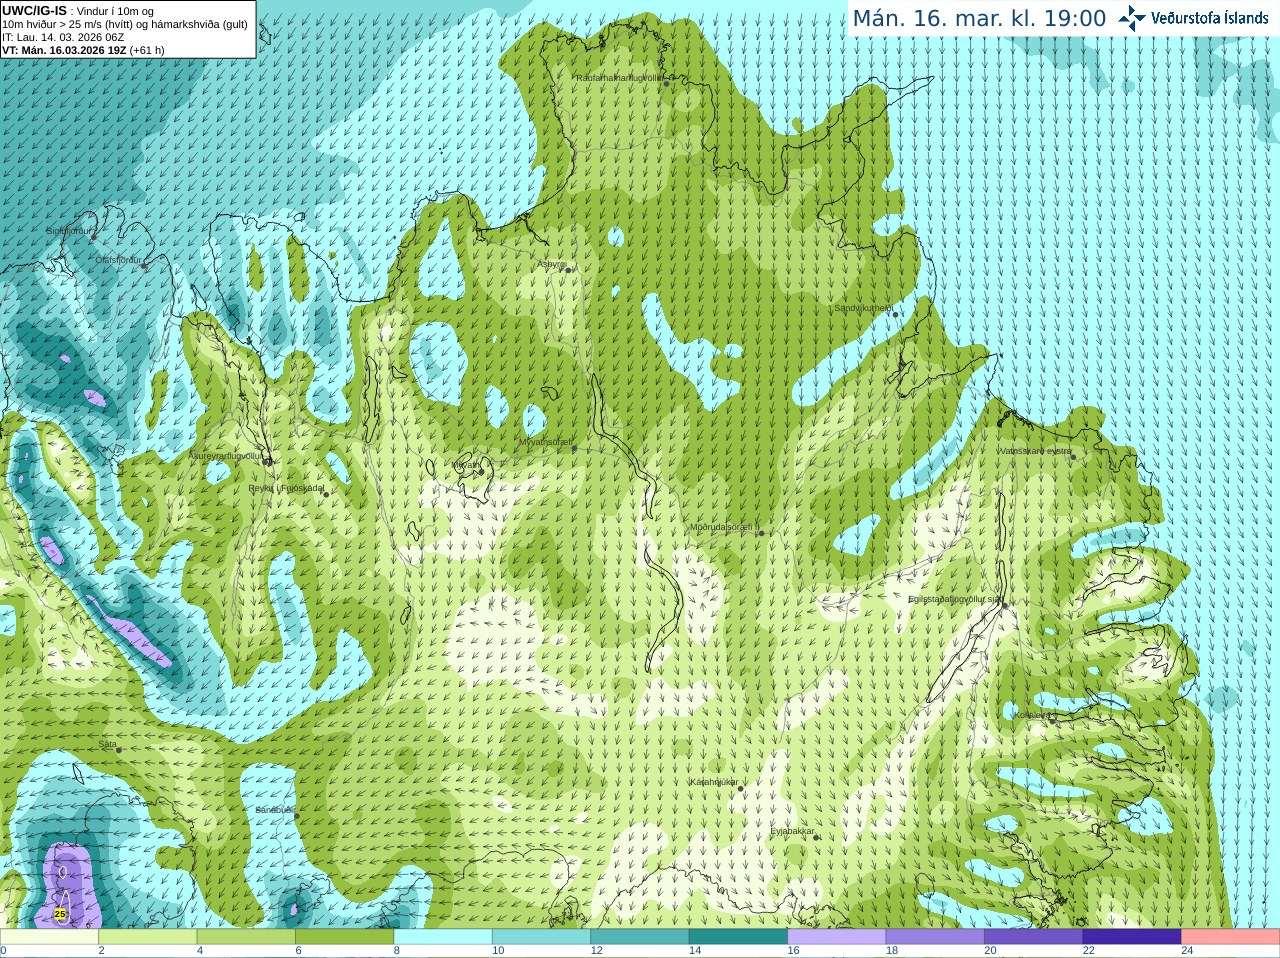Click the 20–22 m/s violet legend swatch
The image size is (1280, 958).
1034,937
